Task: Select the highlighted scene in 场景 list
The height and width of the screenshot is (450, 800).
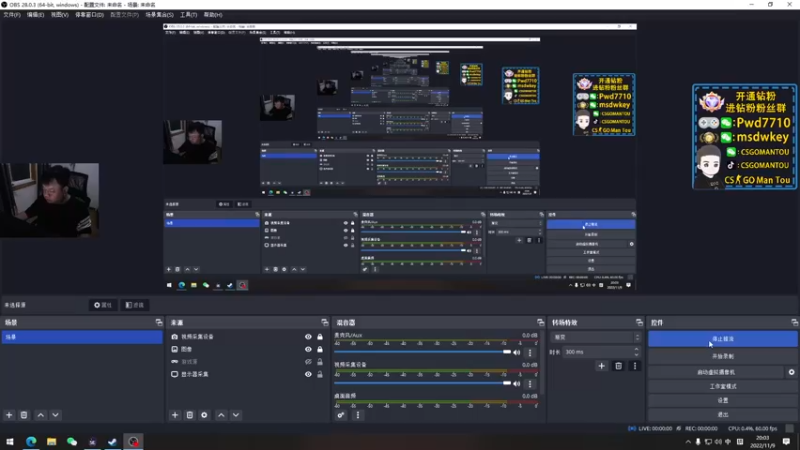Action: (82, 337)
